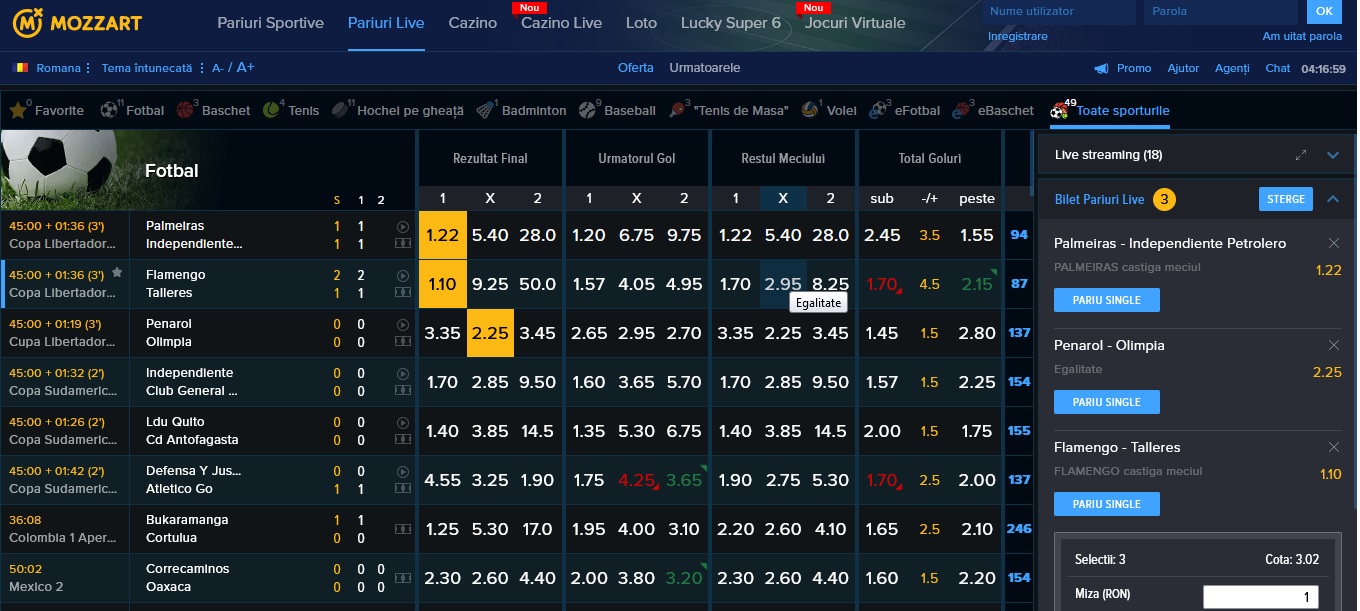Viewport: 1360px width, 611px height.
Task: Remove Palmeiras selection from bet slip
Action: (1333, 243)
